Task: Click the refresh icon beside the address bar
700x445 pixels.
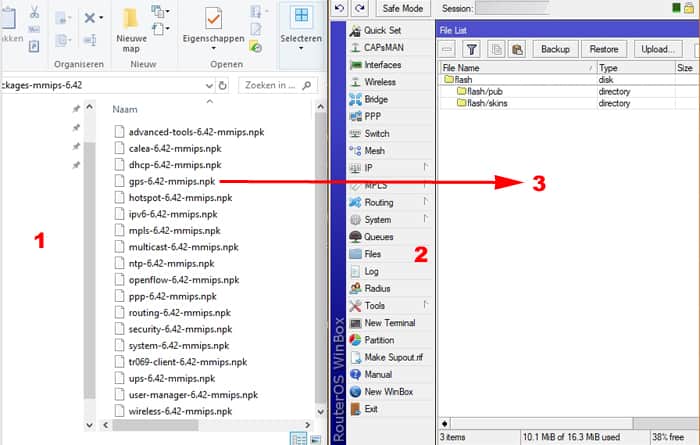Action: pos(222,85)
